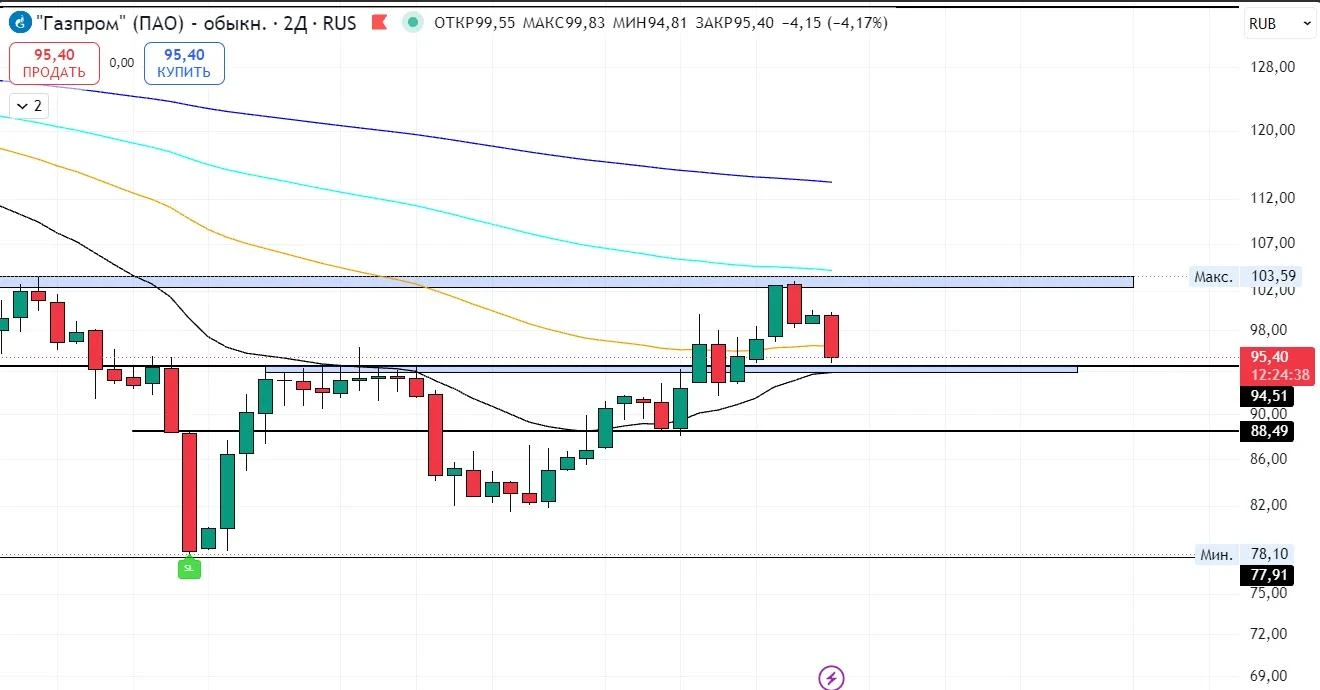Click the 0,00 spread value between the sell and buy buttons
This screenshot has height=690, width=1320.
coord(121,62)
